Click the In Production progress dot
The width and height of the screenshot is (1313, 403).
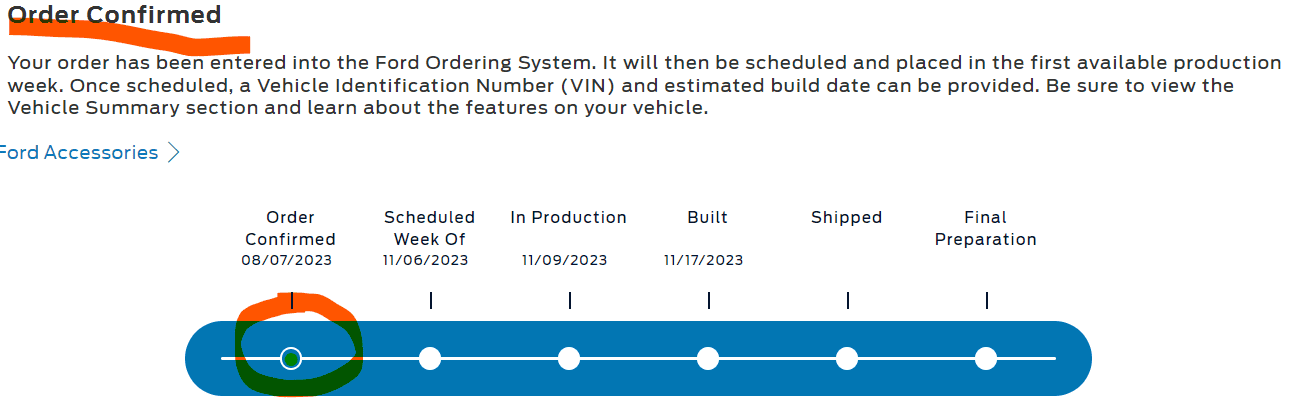coord(569,358)
